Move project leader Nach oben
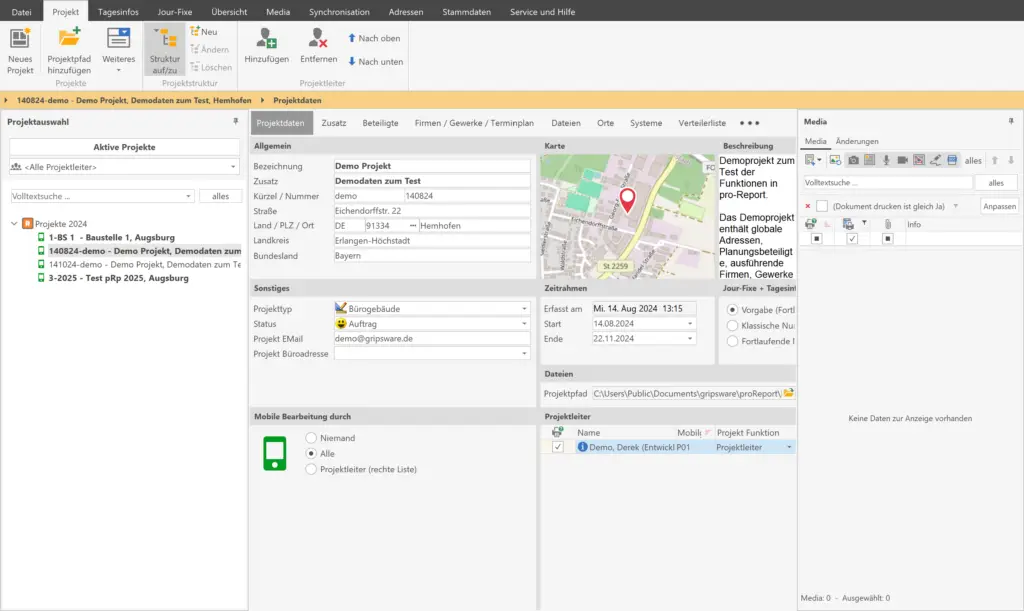 click(x=374, y=39)
